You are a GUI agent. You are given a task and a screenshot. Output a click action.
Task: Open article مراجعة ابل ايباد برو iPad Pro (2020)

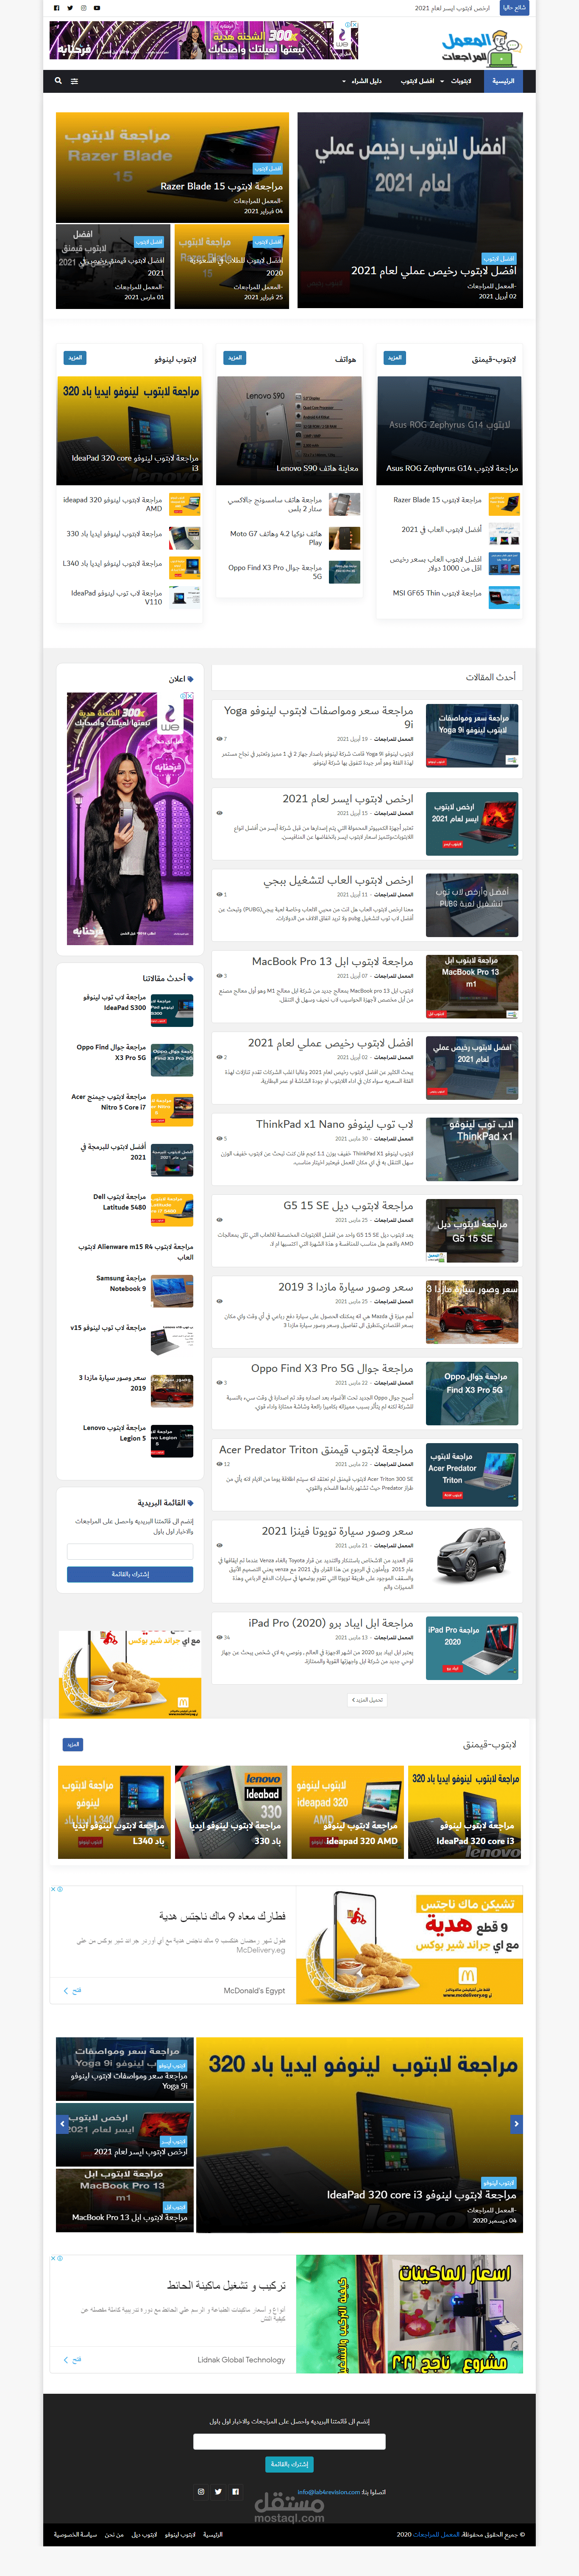tap(331, 1623)
